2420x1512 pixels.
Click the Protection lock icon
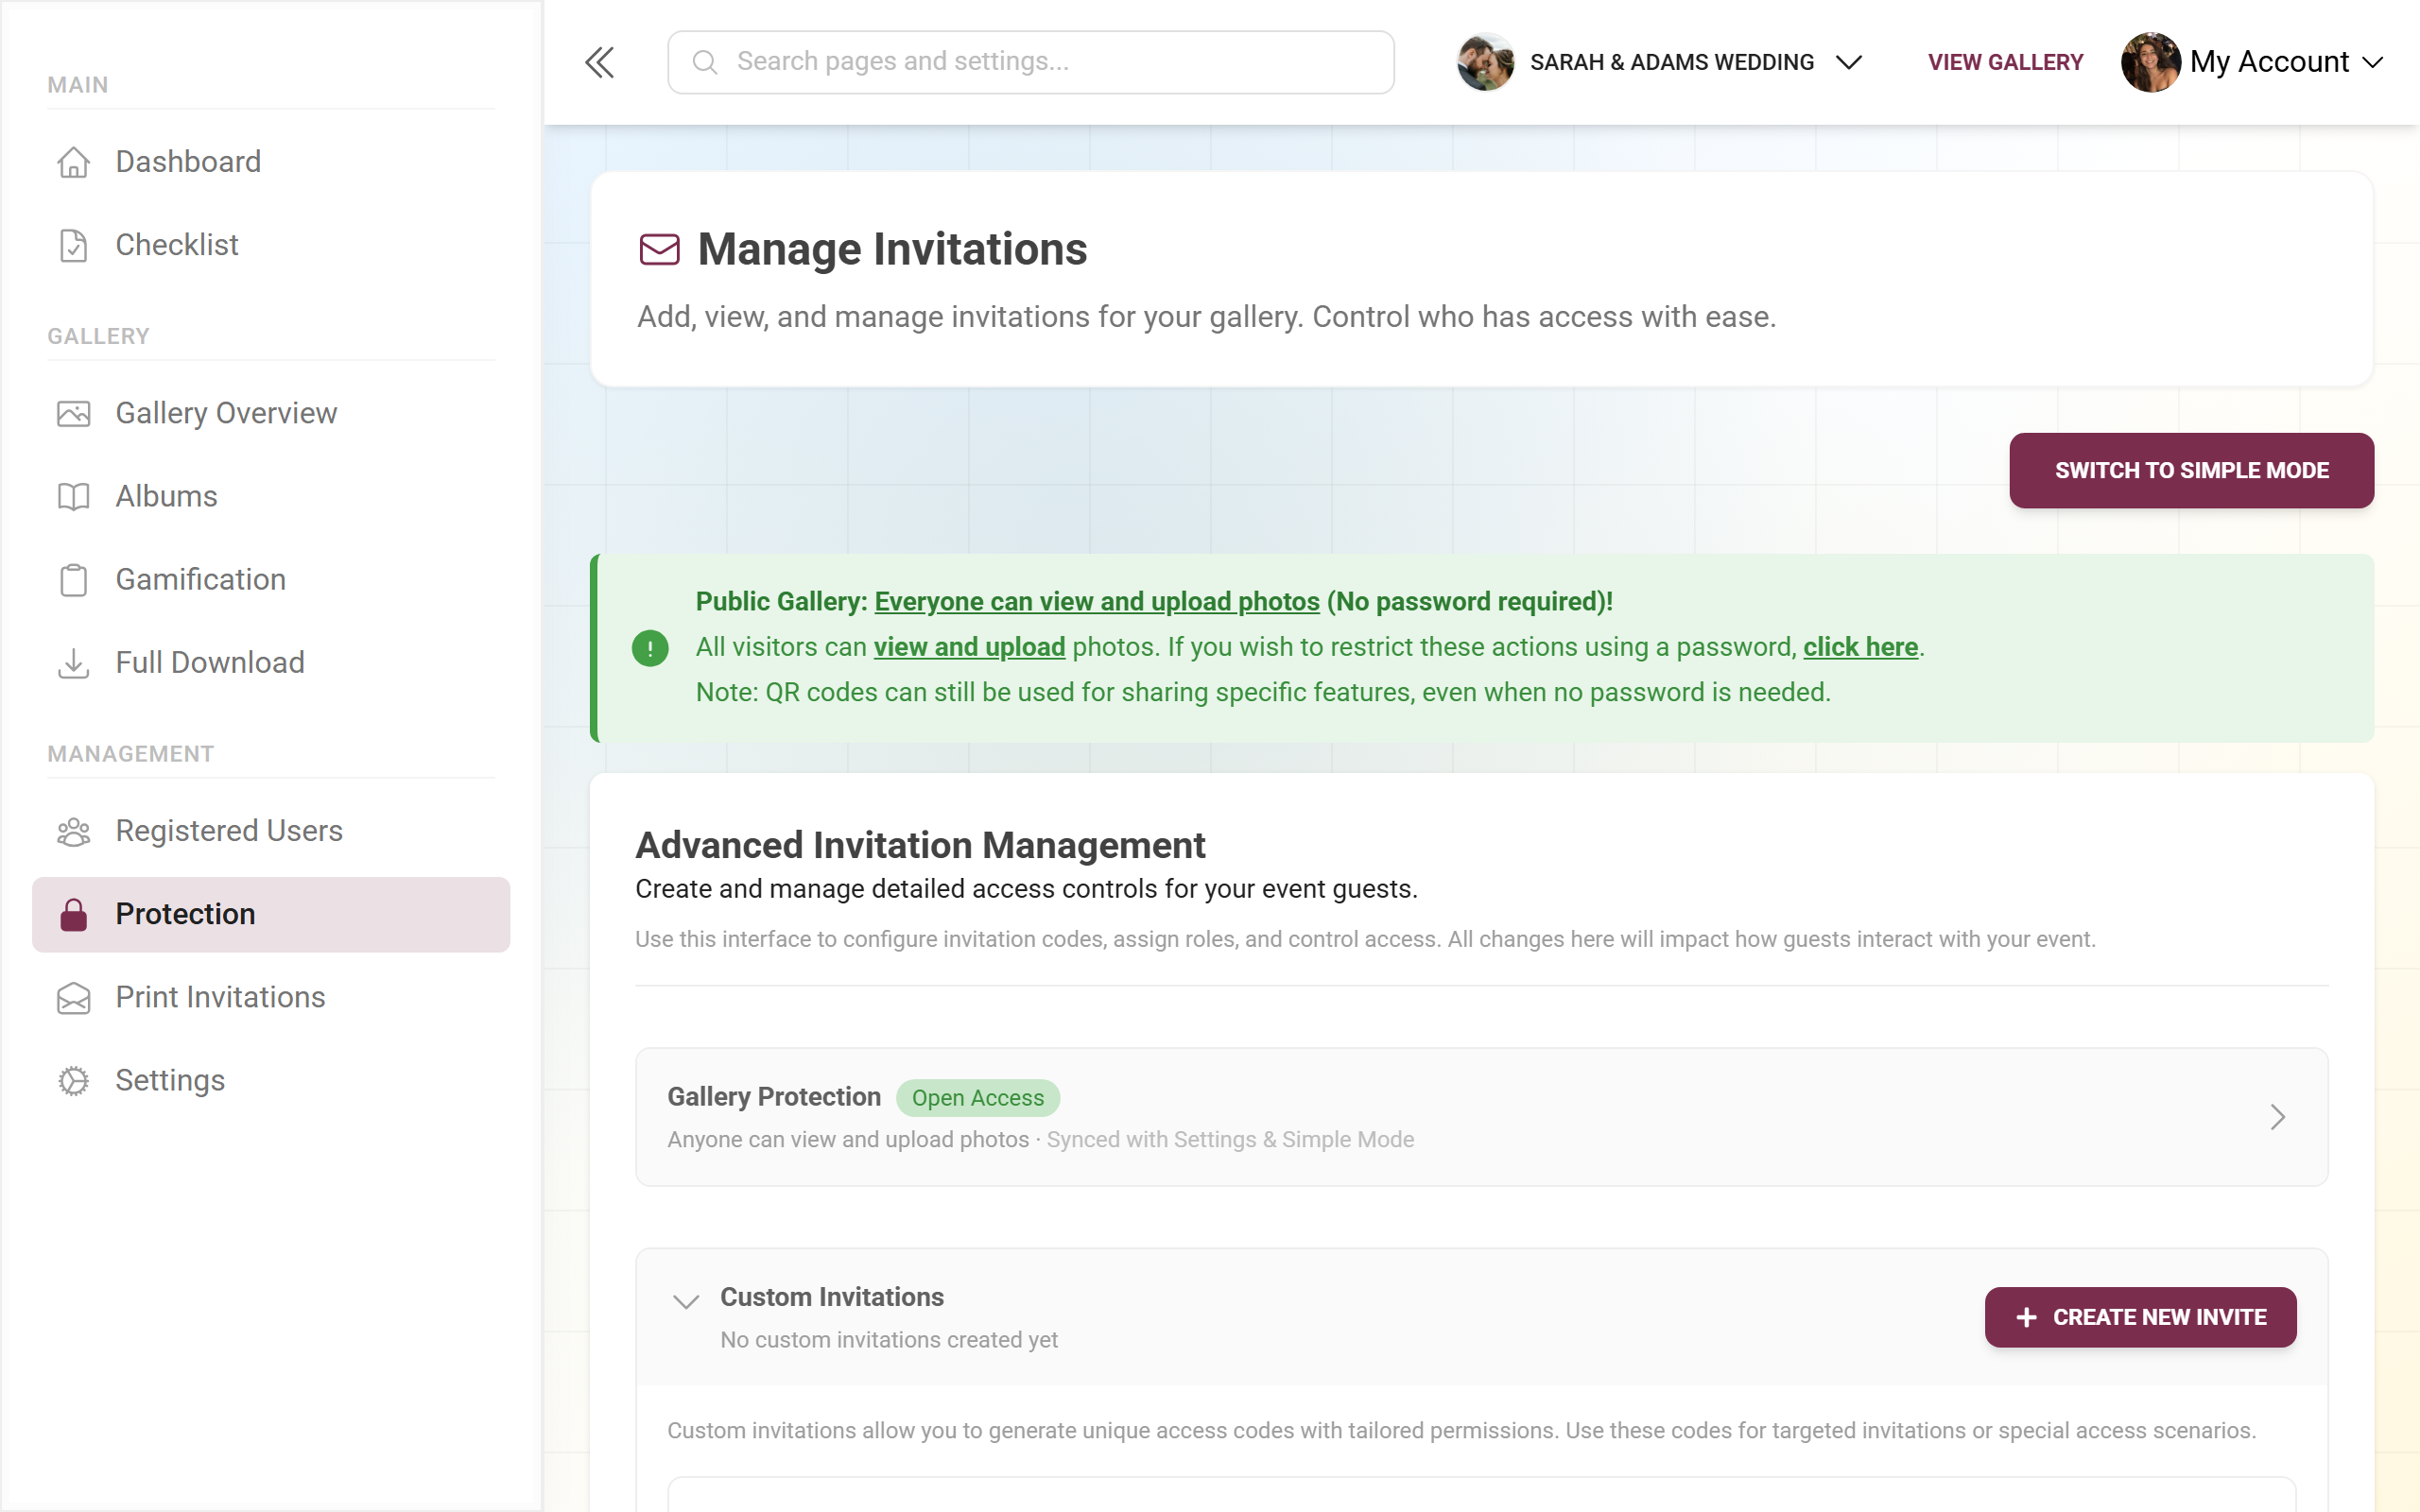click(73, 914)
